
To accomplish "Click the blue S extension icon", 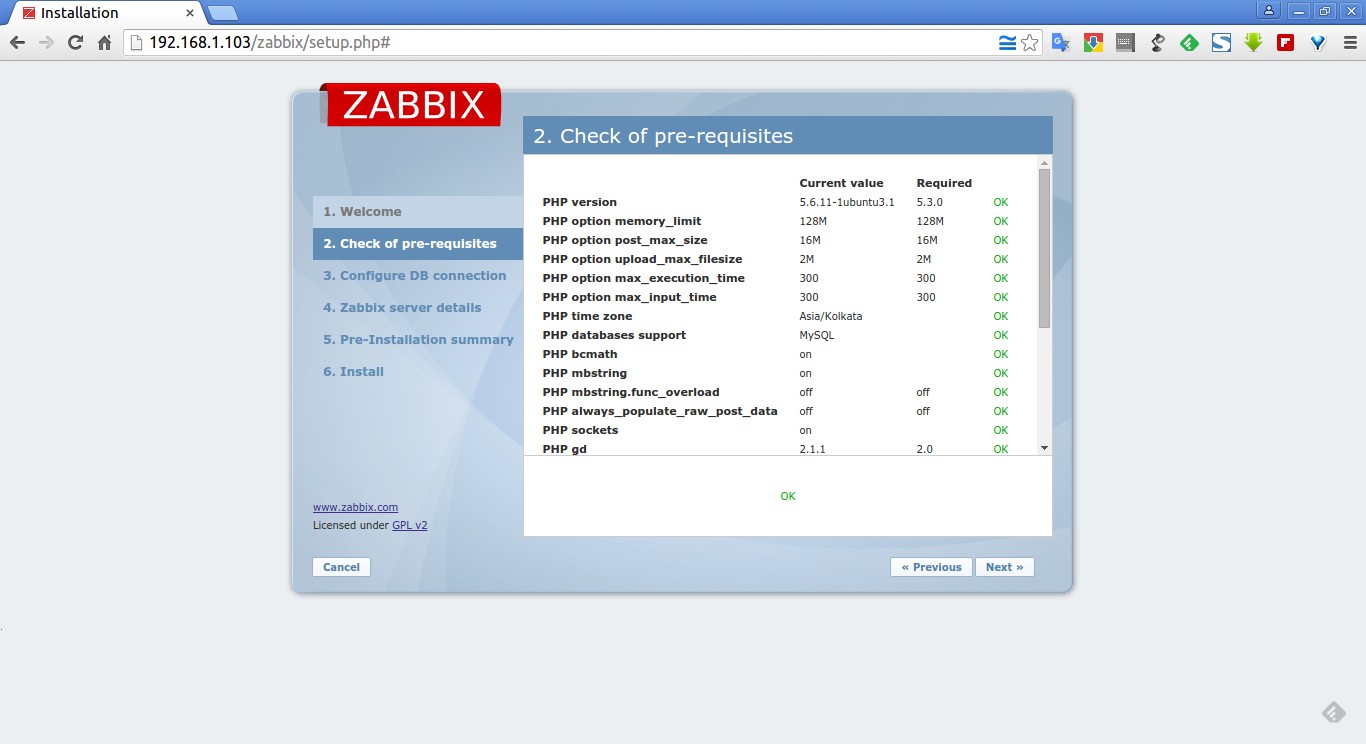I will 1221,43.
